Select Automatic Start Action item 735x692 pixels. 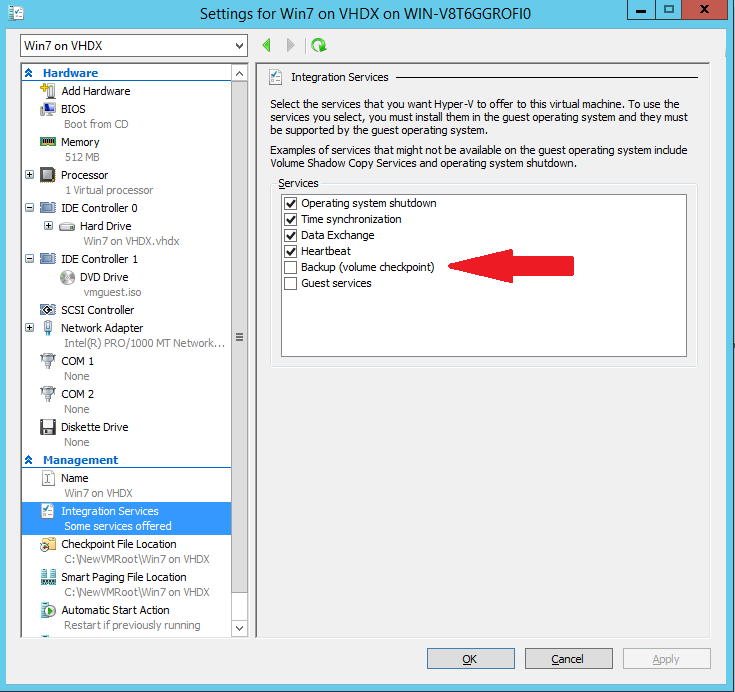[115, 610]
